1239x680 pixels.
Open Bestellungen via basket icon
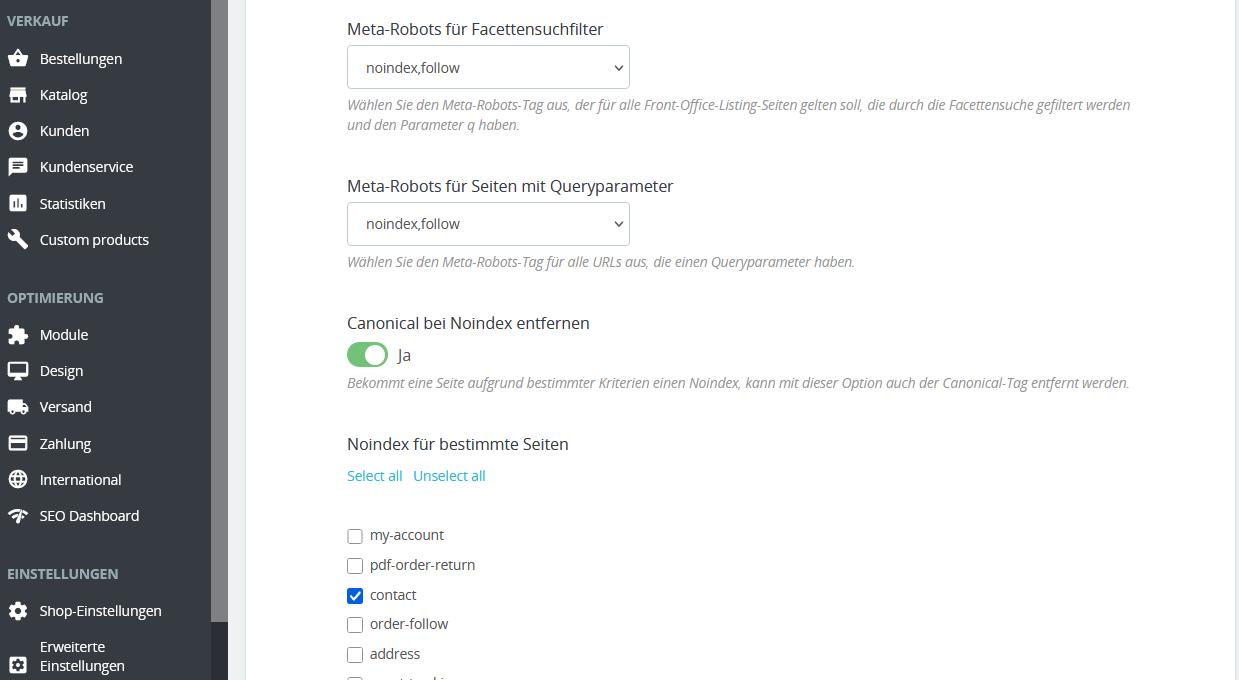tap(17, 59)
